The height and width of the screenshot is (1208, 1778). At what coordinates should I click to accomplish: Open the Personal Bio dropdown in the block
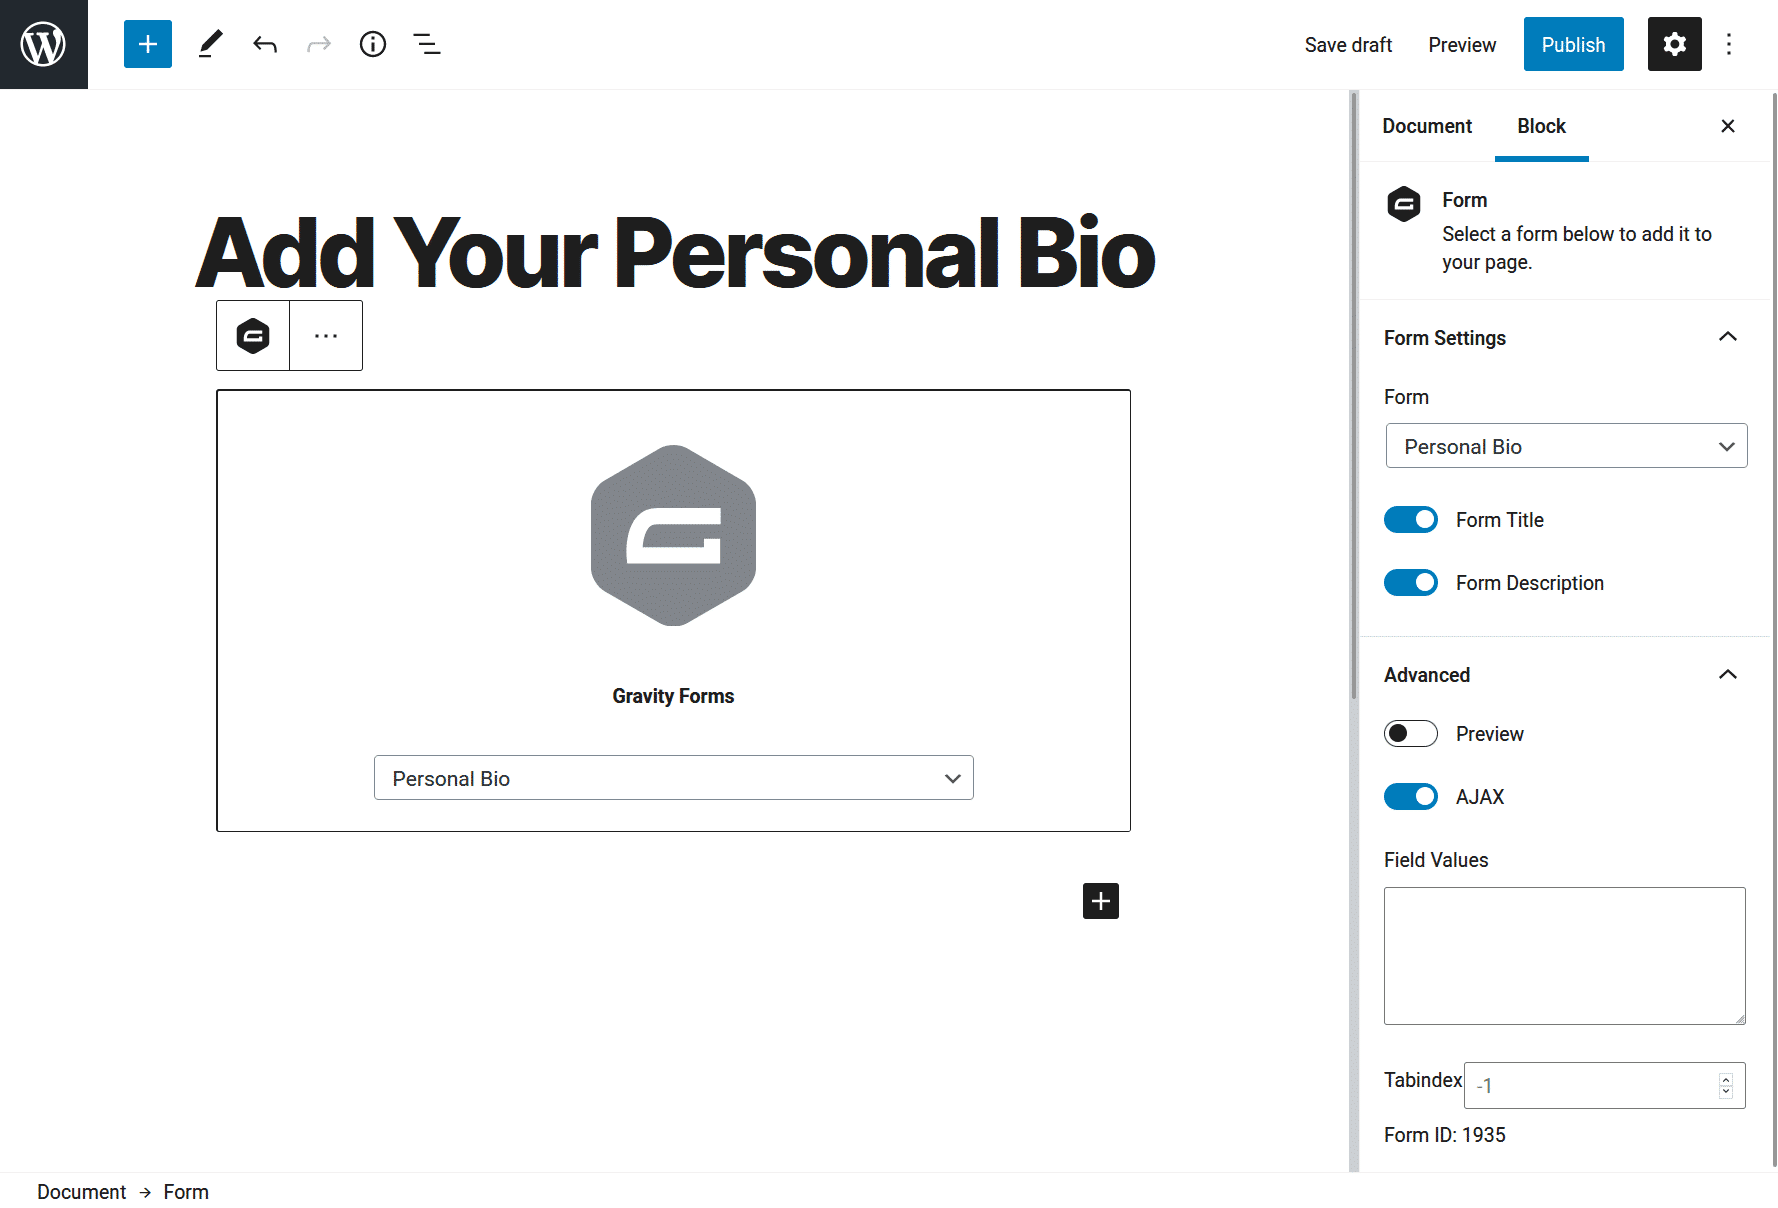click(x=673, y=778)
